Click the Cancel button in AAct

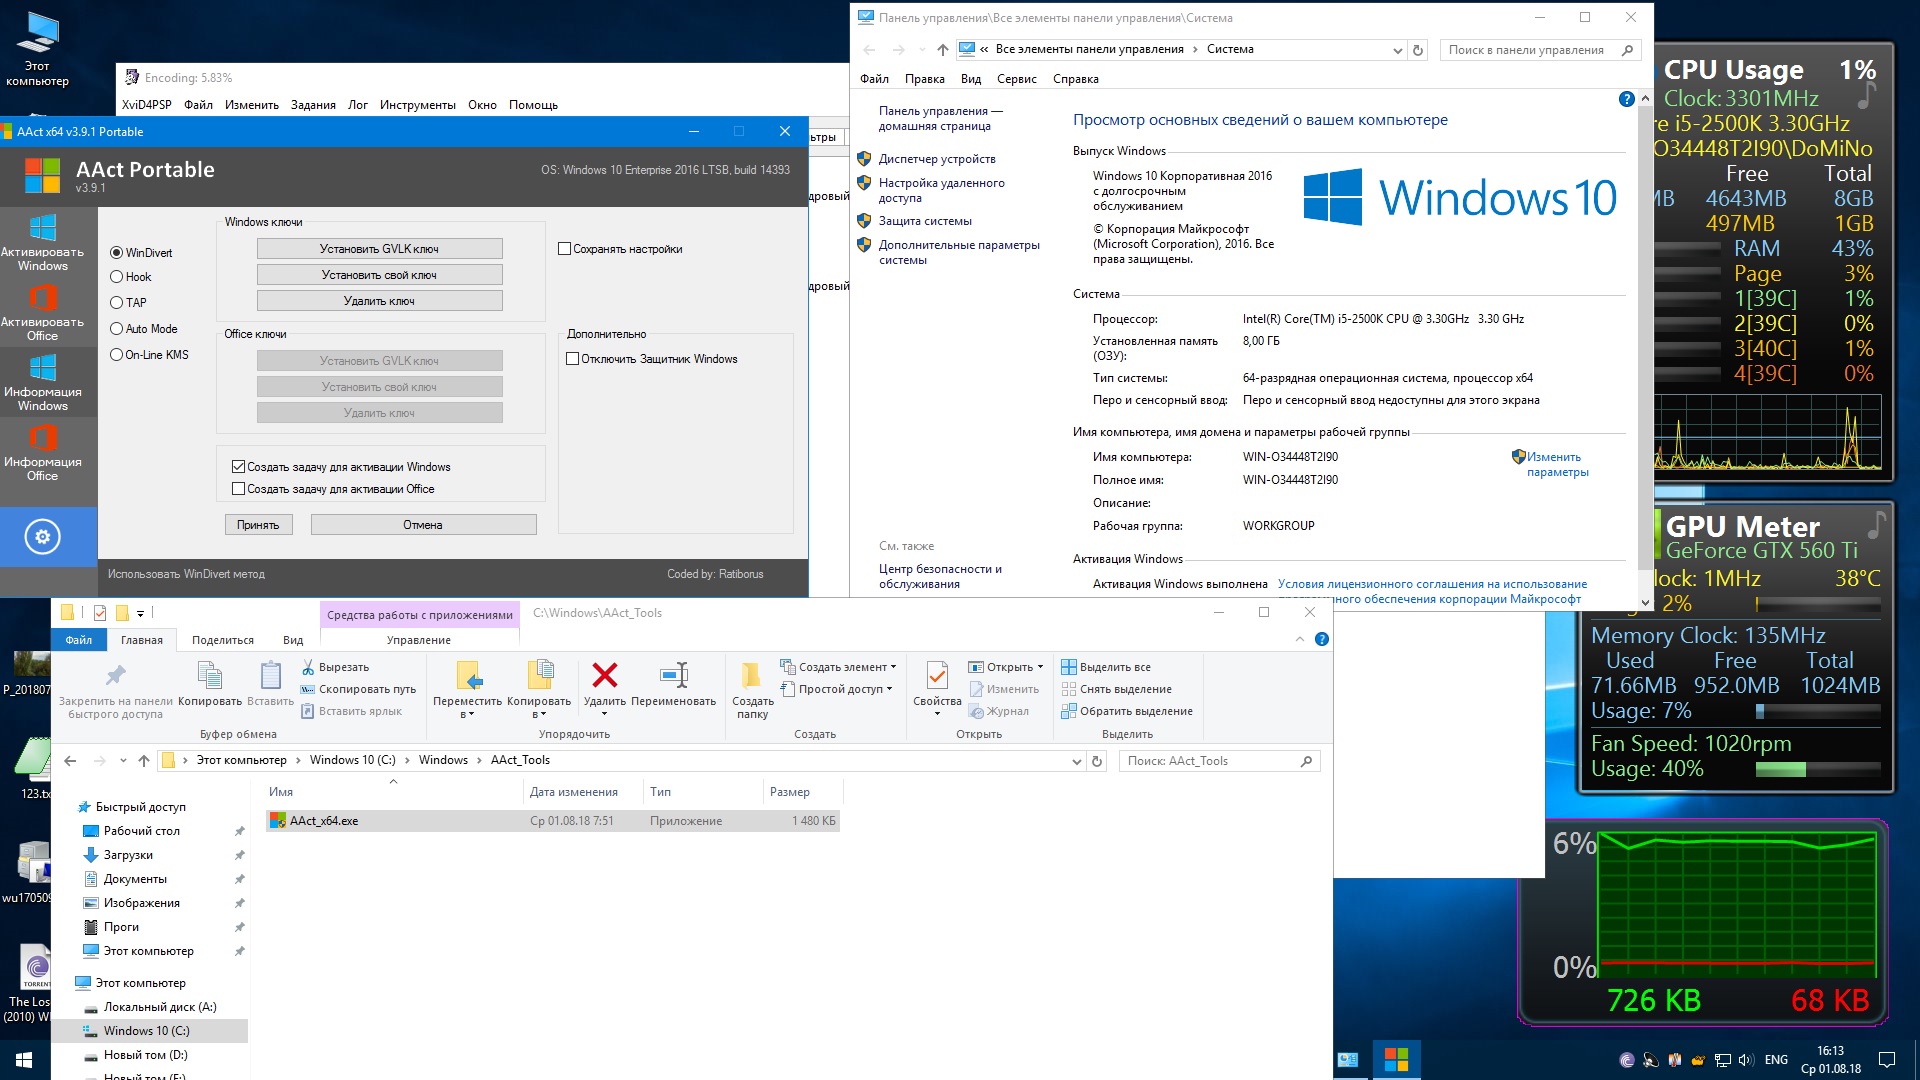click(423, 525)
